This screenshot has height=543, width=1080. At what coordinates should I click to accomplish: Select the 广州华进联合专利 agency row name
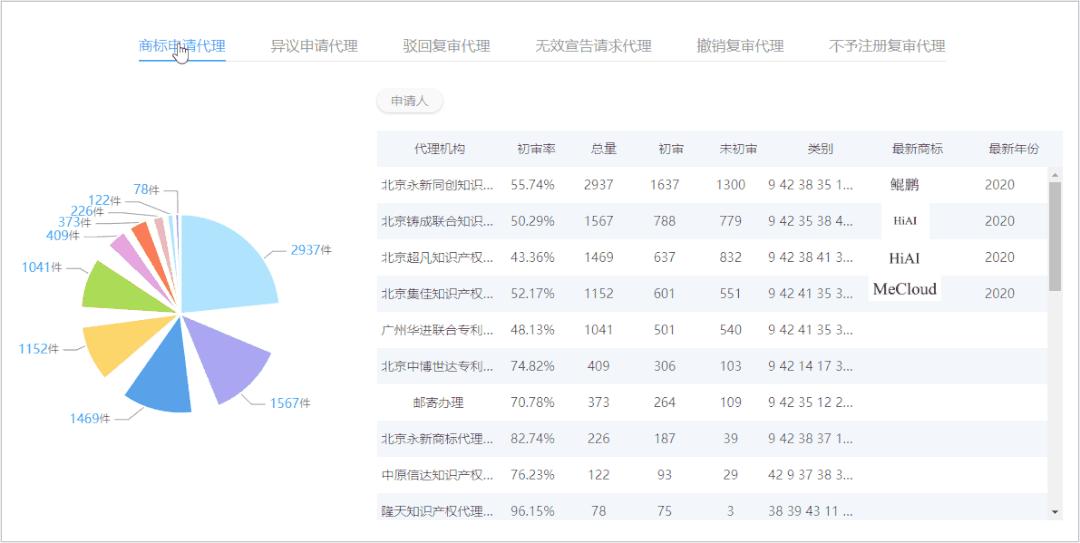437,329
